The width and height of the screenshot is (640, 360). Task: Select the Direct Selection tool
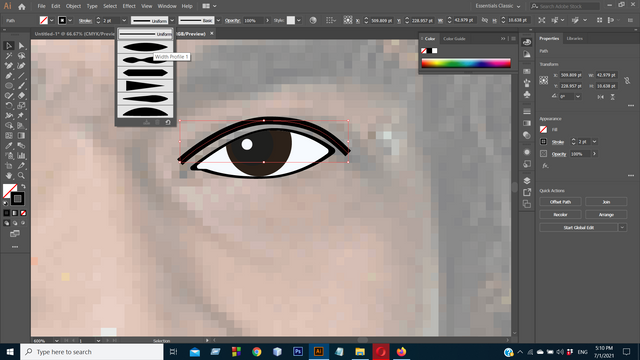point(21,46)
